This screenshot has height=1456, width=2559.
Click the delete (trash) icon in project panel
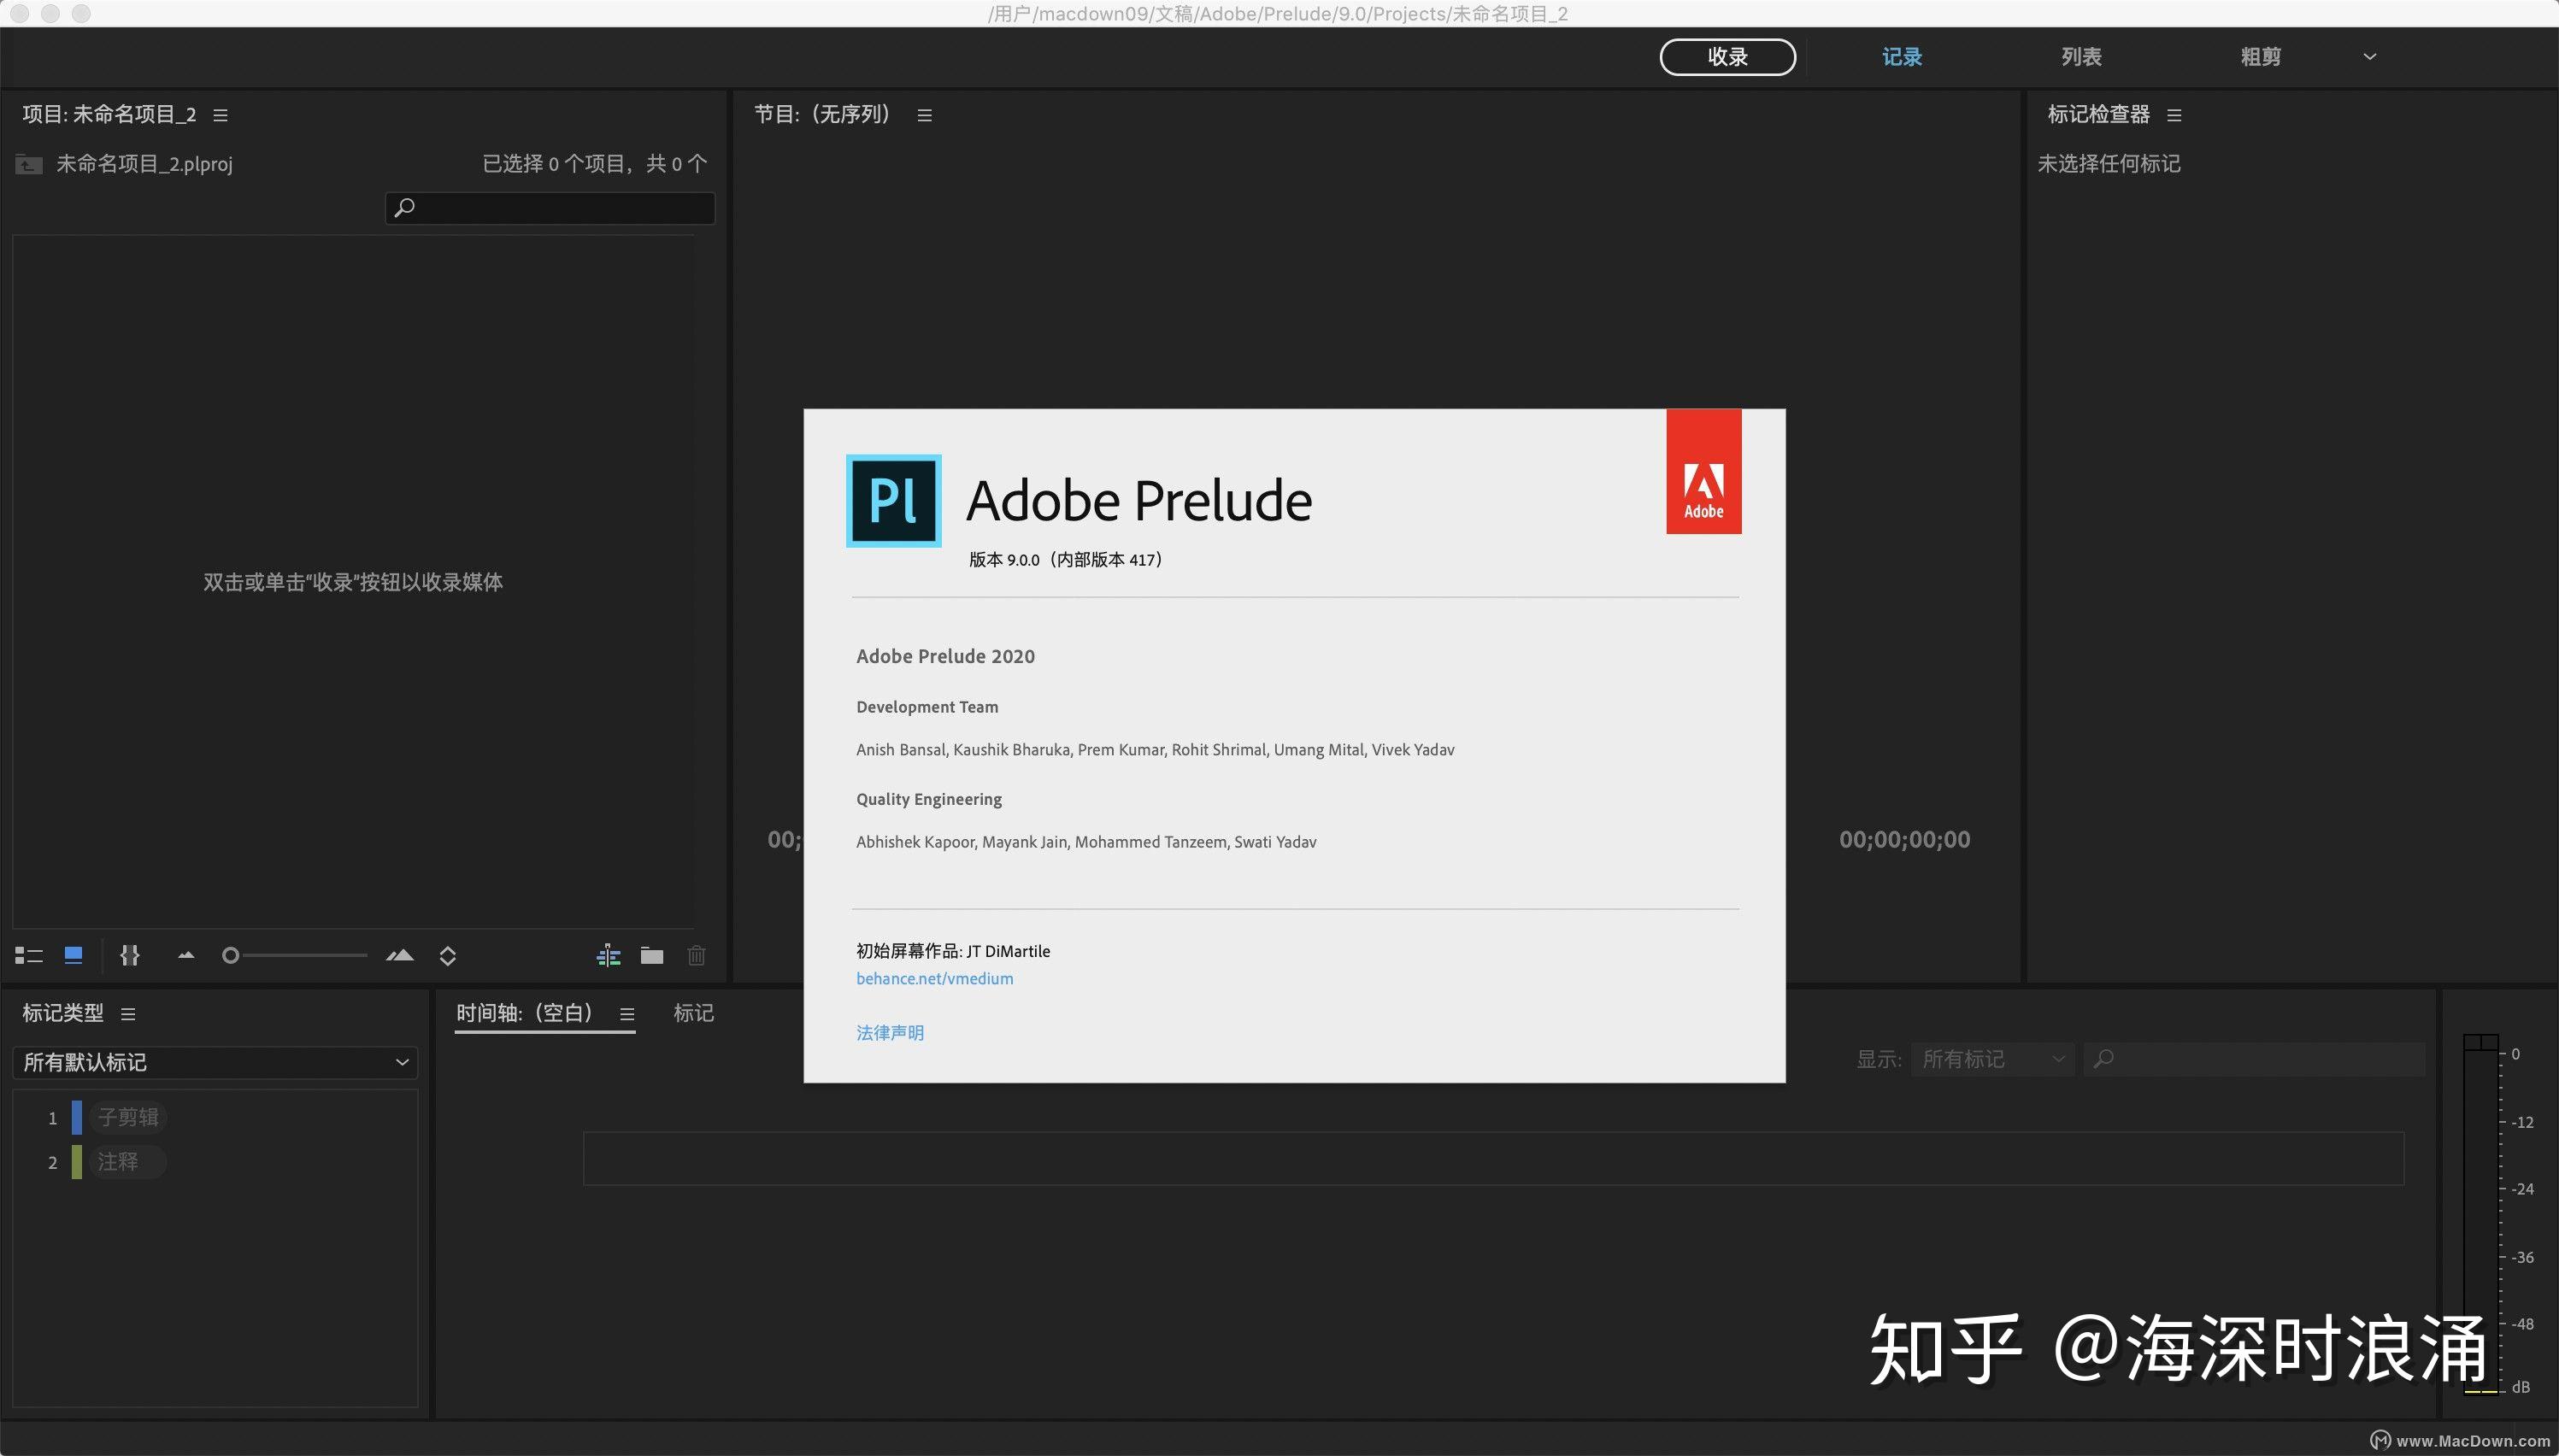click(697, 955)
